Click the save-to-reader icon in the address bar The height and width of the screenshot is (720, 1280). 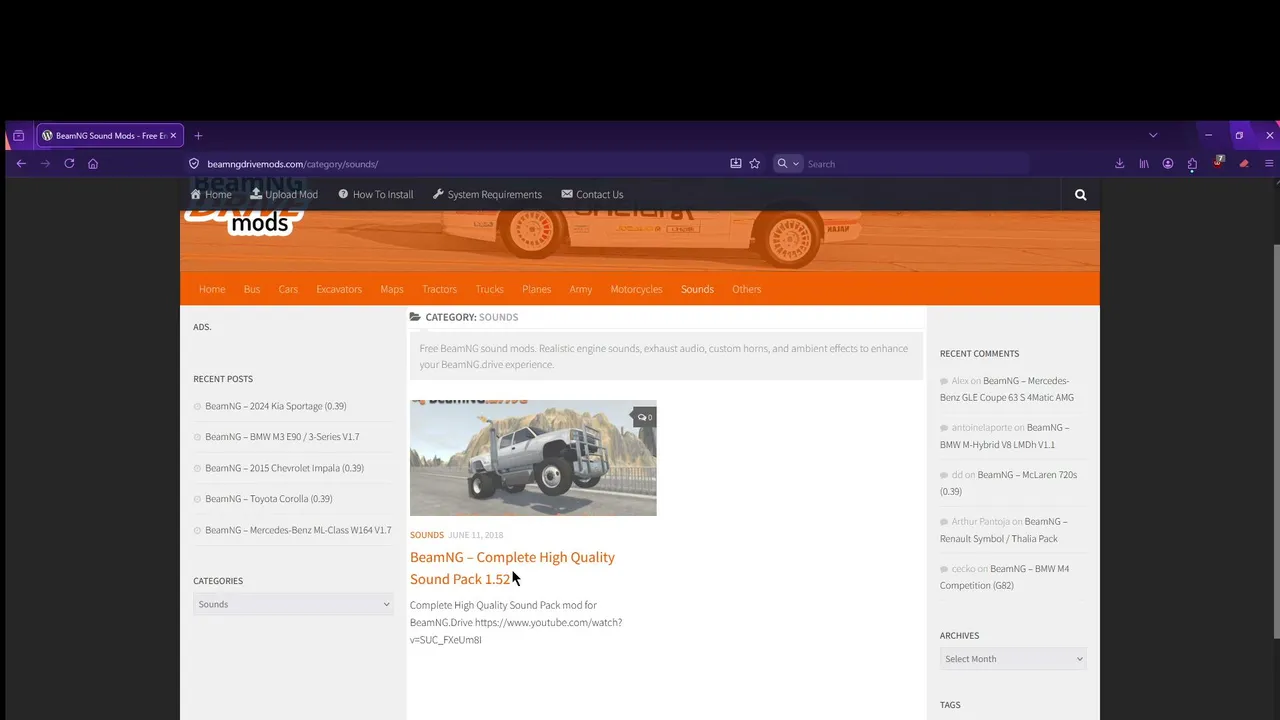click(x=736, y=164)
